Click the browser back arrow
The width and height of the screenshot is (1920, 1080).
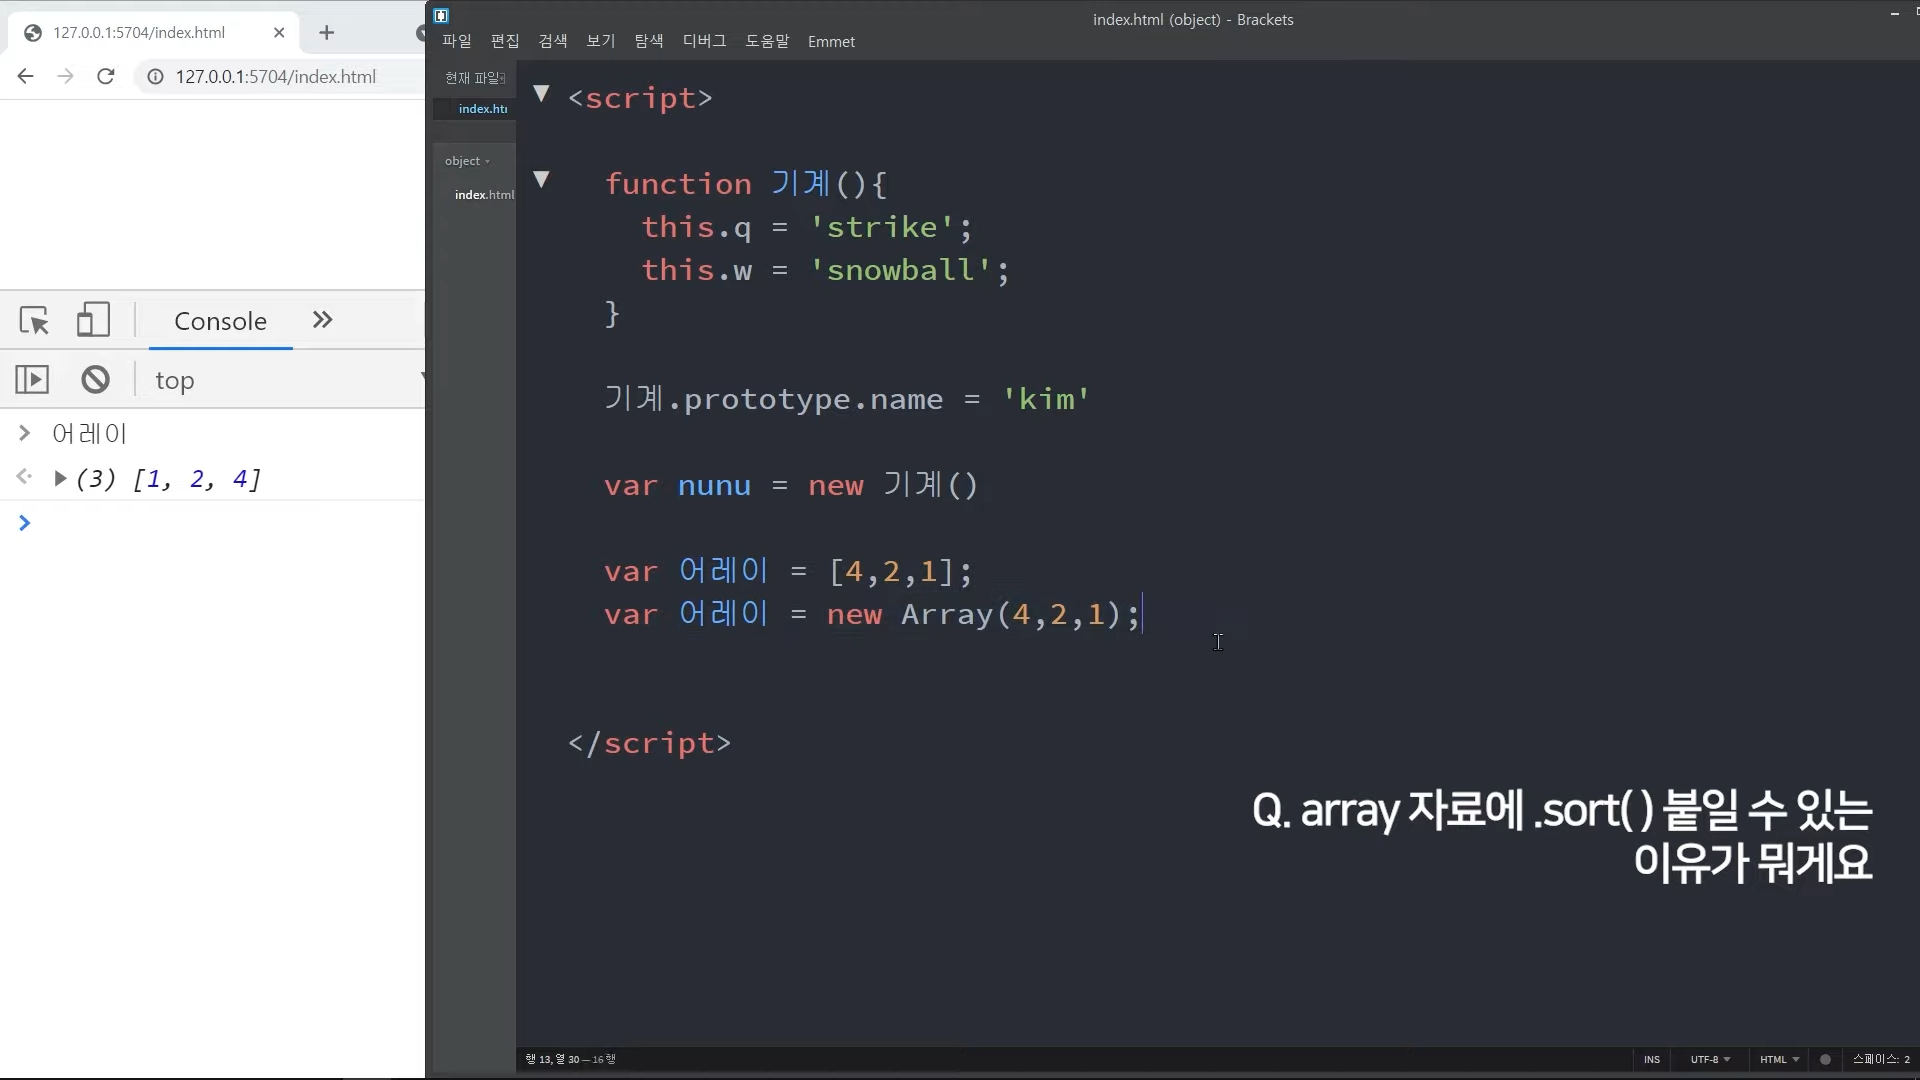[26, 77]
